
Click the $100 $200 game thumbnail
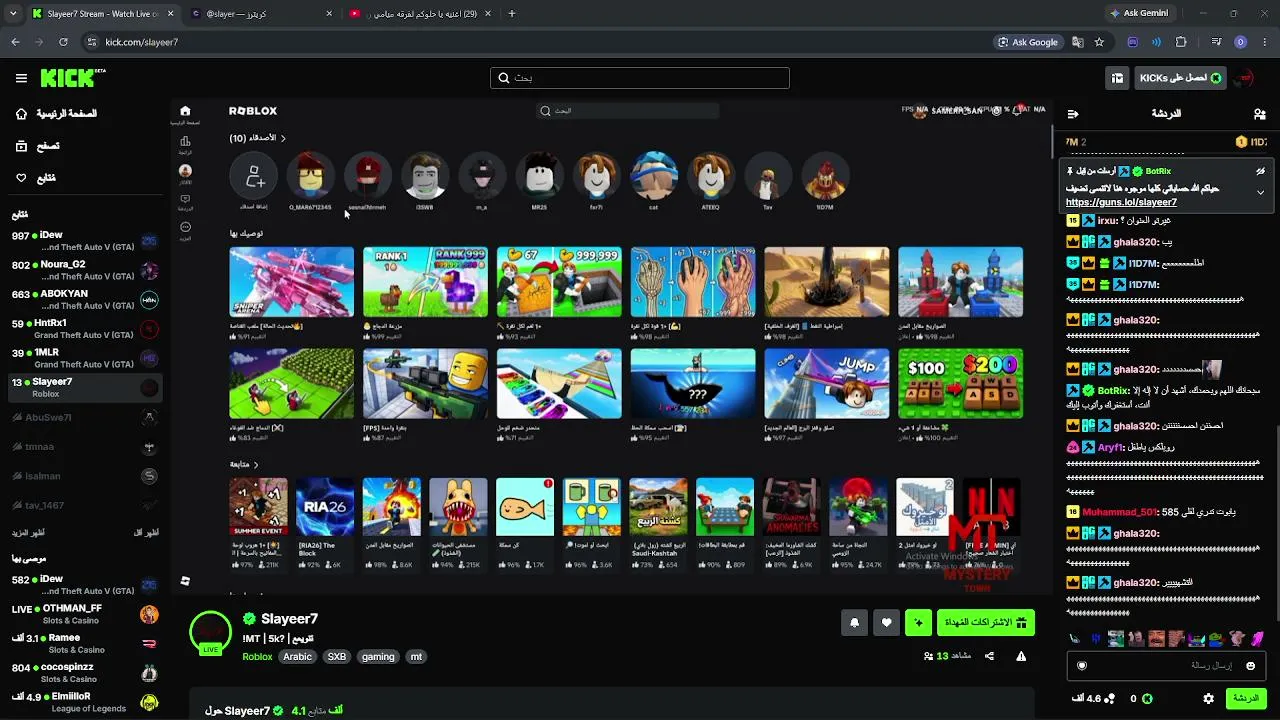tap(960, 384)
